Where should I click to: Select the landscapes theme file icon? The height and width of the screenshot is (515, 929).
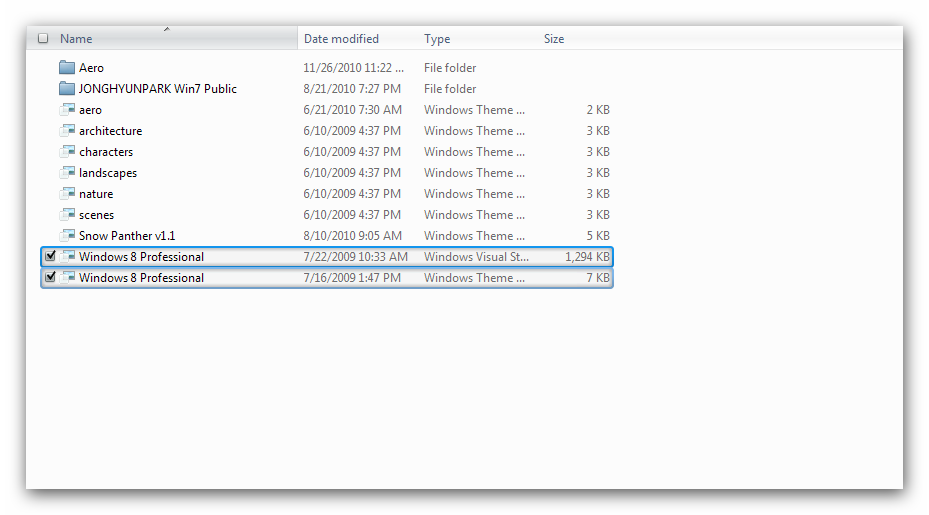click(x=68, y=172)
